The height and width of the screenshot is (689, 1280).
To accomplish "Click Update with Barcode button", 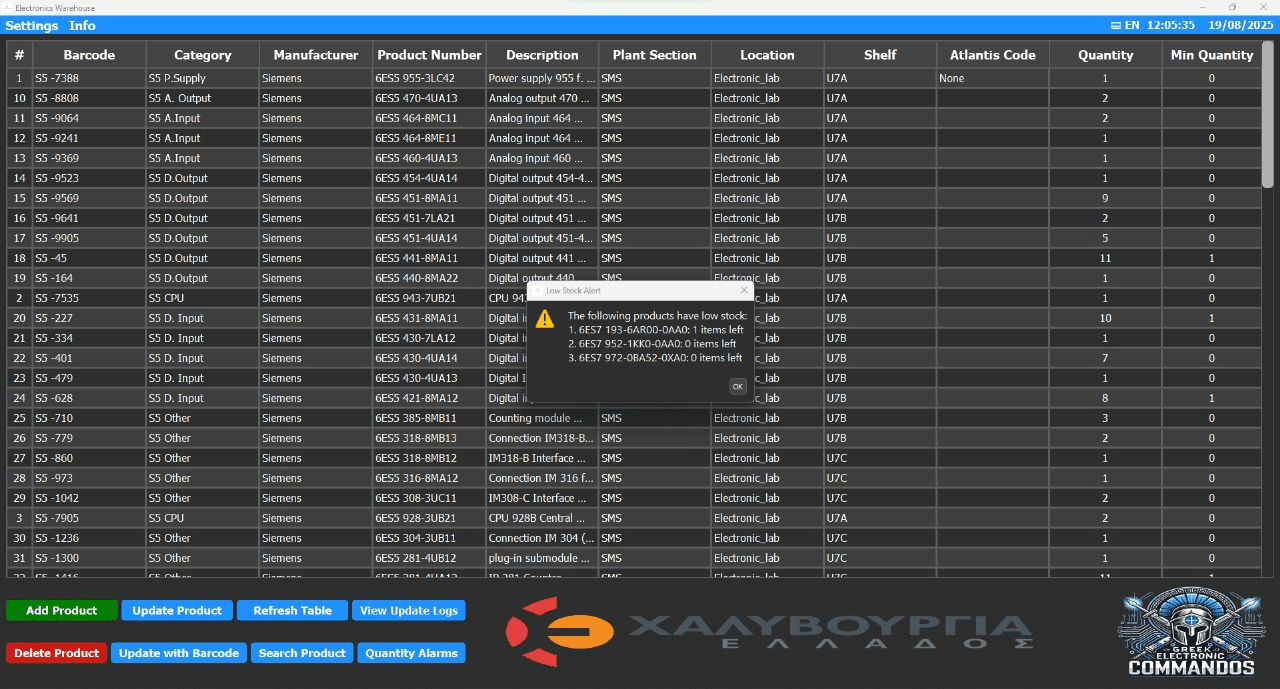I will [x=178, y=653].
